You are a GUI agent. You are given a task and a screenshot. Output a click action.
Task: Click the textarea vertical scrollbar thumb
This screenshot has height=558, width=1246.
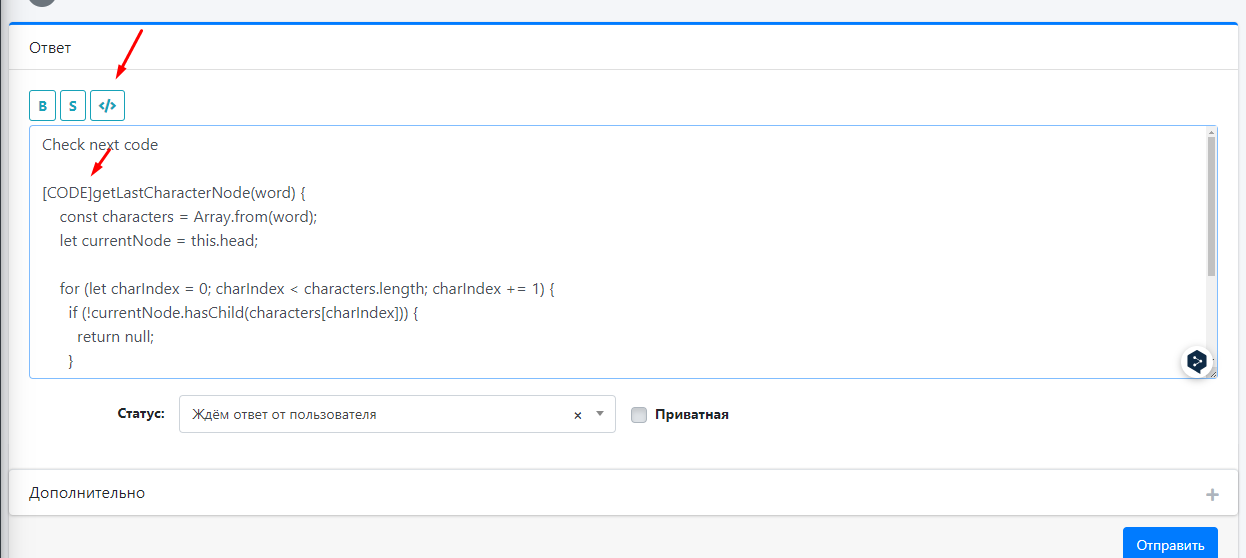click(1212, 206)
